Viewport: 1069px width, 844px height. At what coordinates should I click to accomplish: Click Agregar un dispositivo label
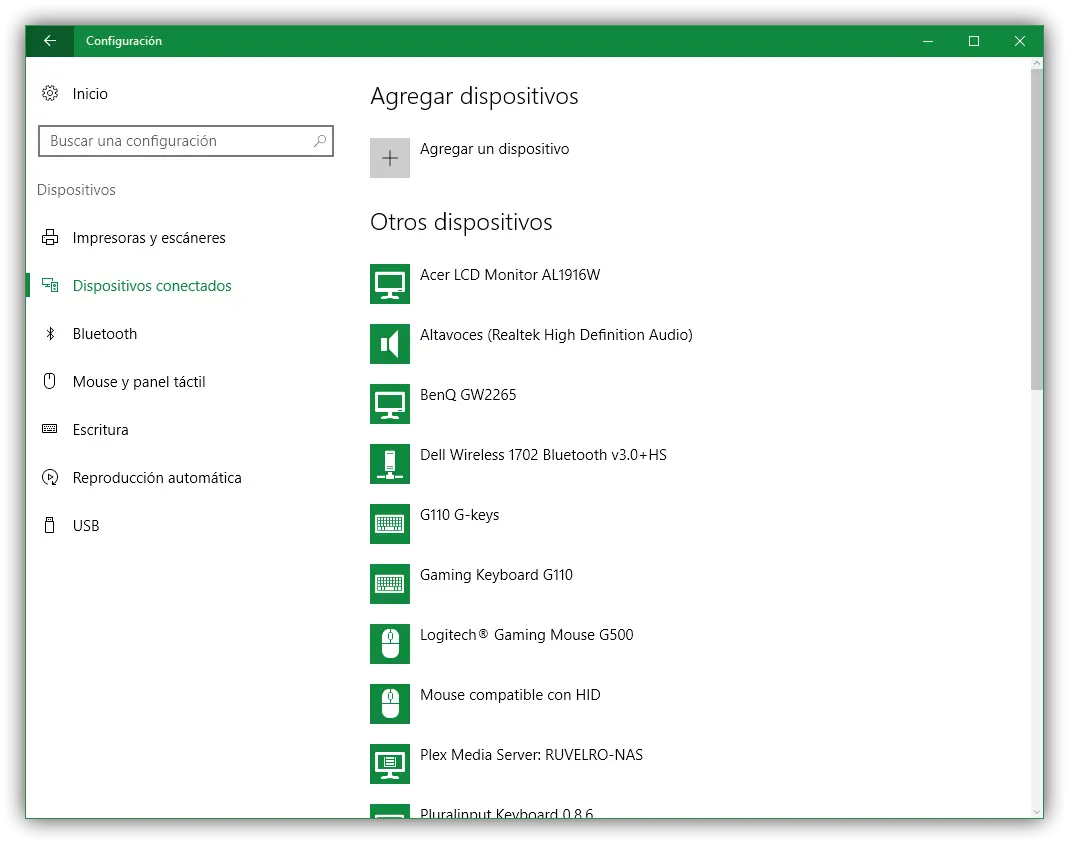click(x=494, y=149)
